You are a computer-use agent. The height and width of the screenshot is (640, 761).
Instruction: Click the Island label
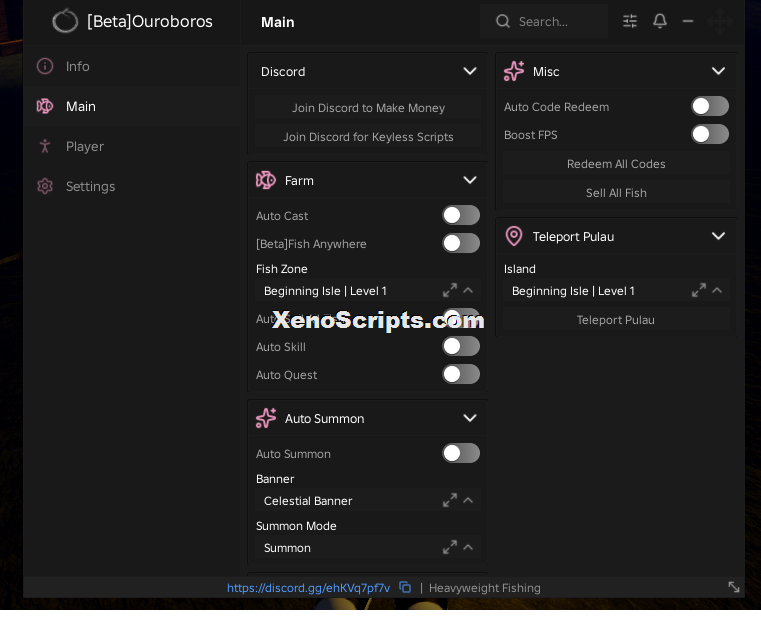520,269
